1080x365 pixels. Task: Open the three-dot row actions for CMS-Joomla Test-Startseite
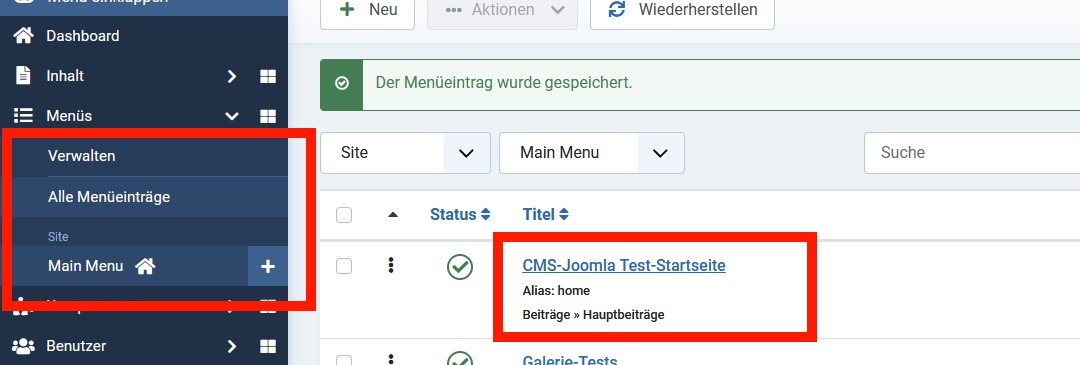(391, 265)
